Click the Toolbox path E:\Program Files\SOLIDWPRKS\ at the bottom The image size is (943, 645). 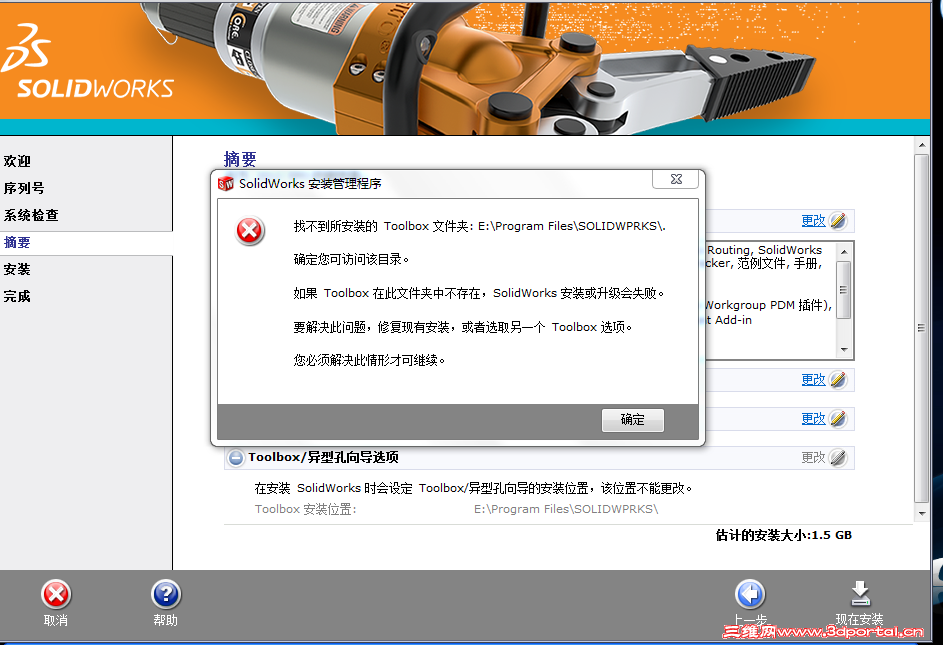[566, 509]
